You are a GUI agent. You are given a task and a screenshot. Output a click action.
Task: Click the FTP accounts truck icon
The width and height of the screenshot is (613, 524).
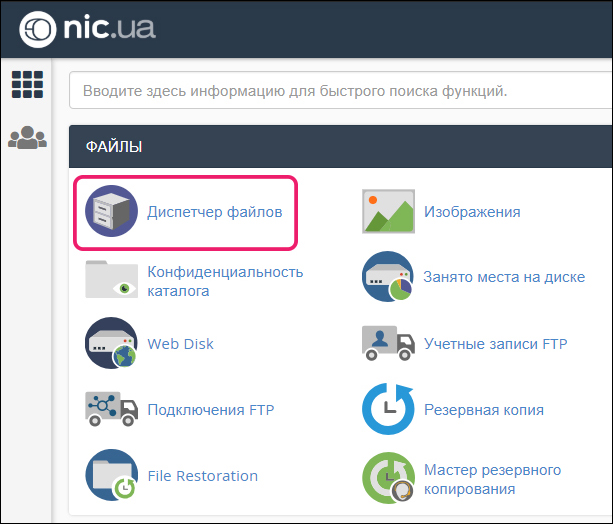pyautogui.click(x=388, y=344)
